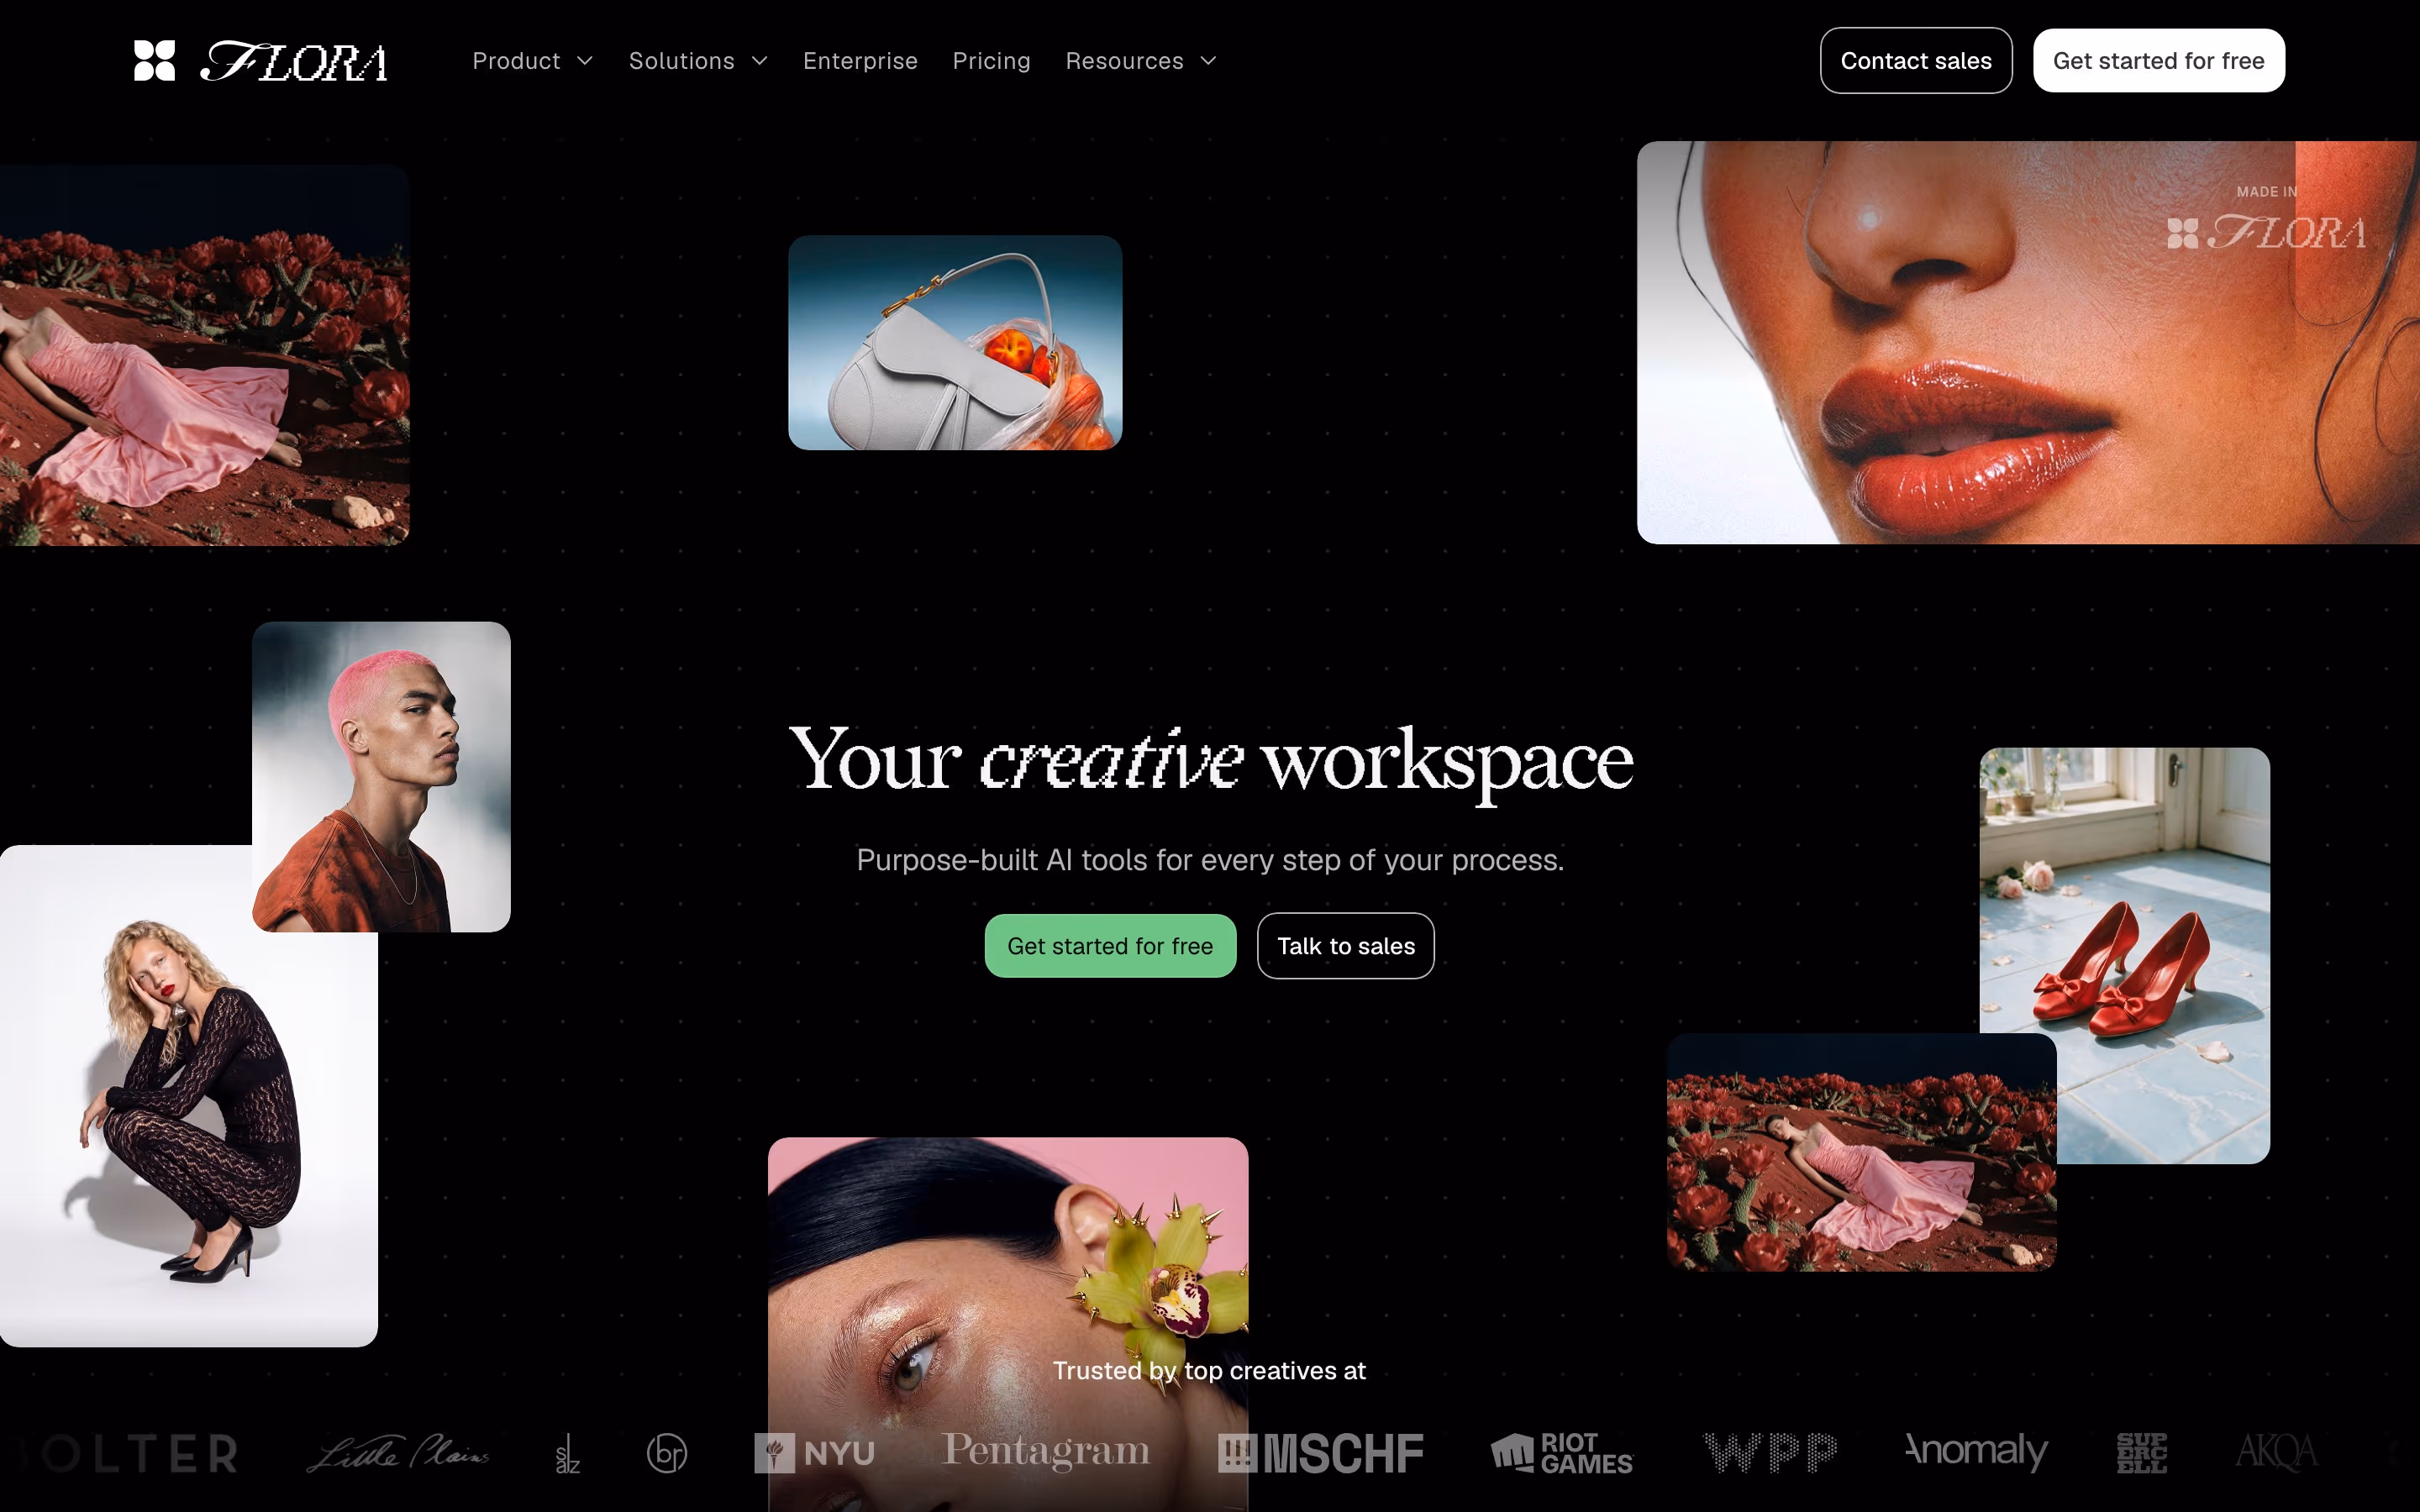Click the 'Purpose-built AI tools' subtitle text
Viewport: 2420px width, 1512px height.
(1210, 860)
